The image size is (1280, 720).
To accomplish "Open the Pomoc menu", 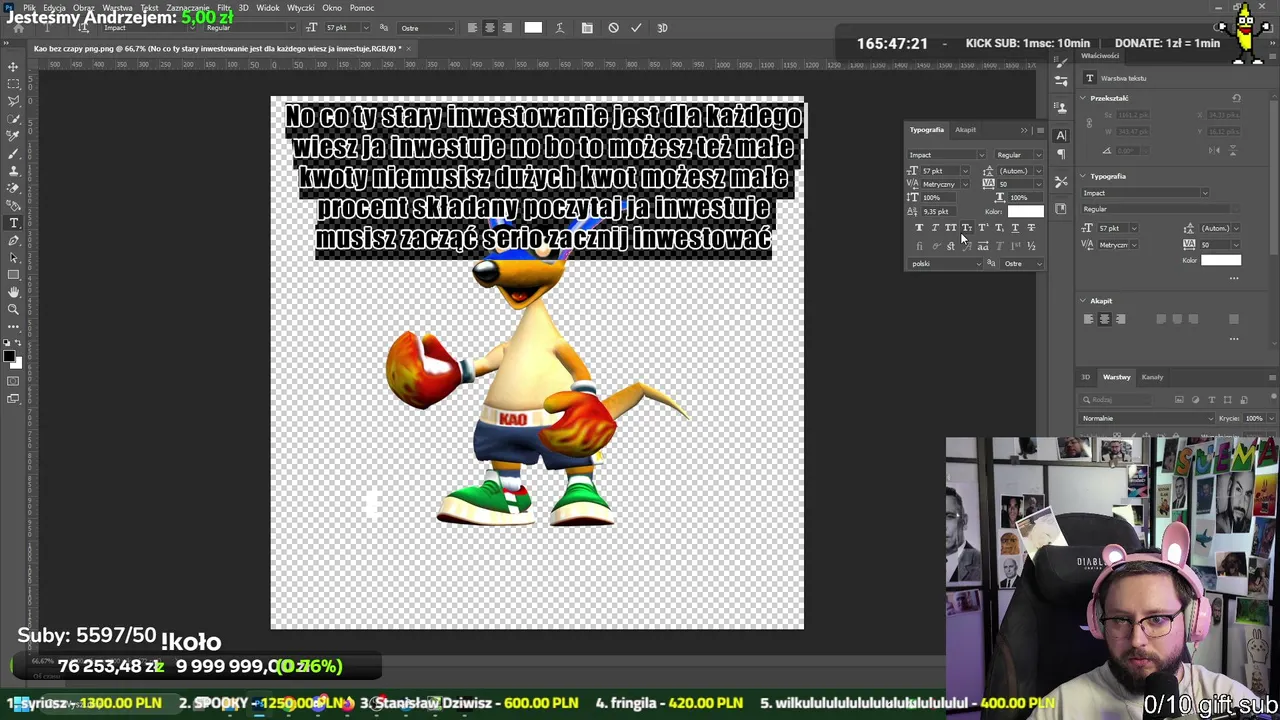I will (362, 8).
